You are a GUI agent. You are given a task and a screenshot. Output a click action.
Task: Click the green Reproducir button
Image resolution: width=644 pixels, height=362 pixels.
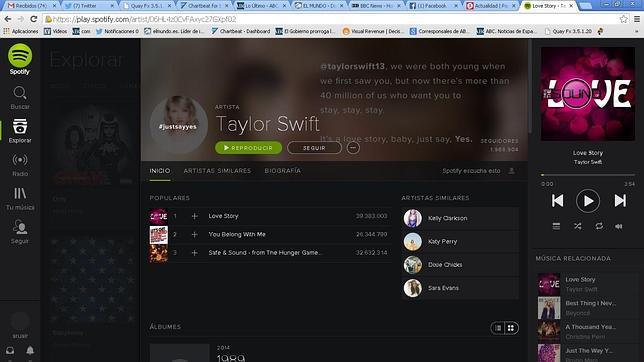[248, 148]
